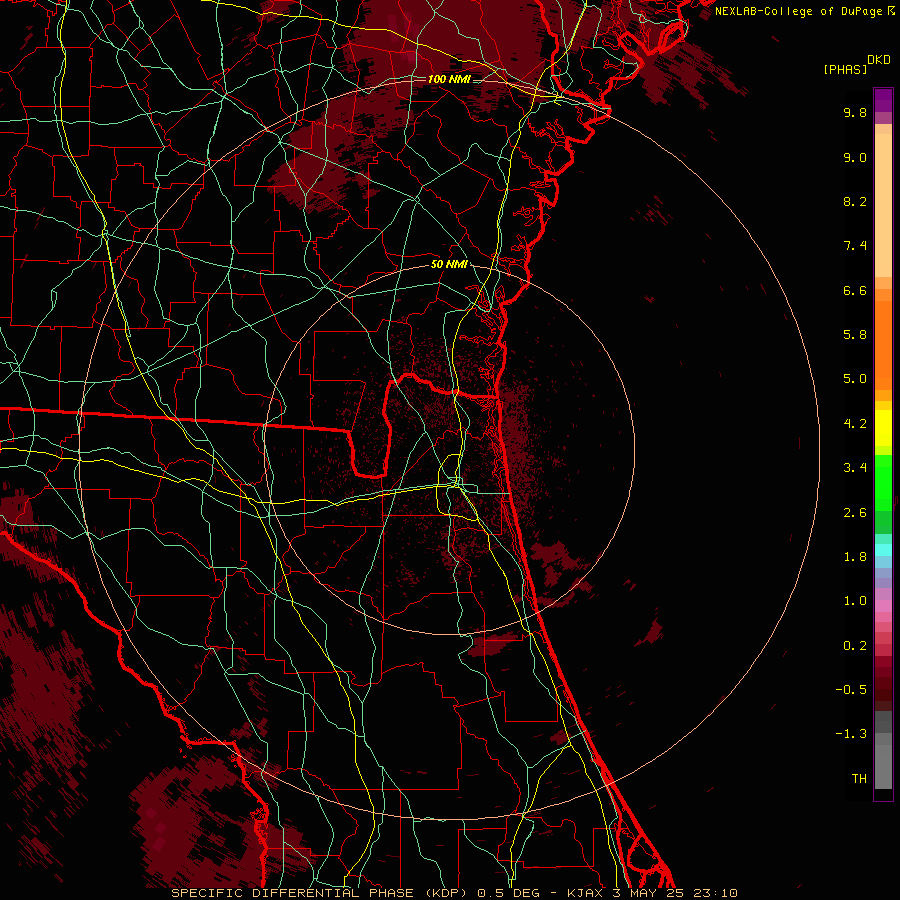Click the KJAX 3 MAY 25 23:10 timestamp
900x900 pixels.
[x=652, y=893]
